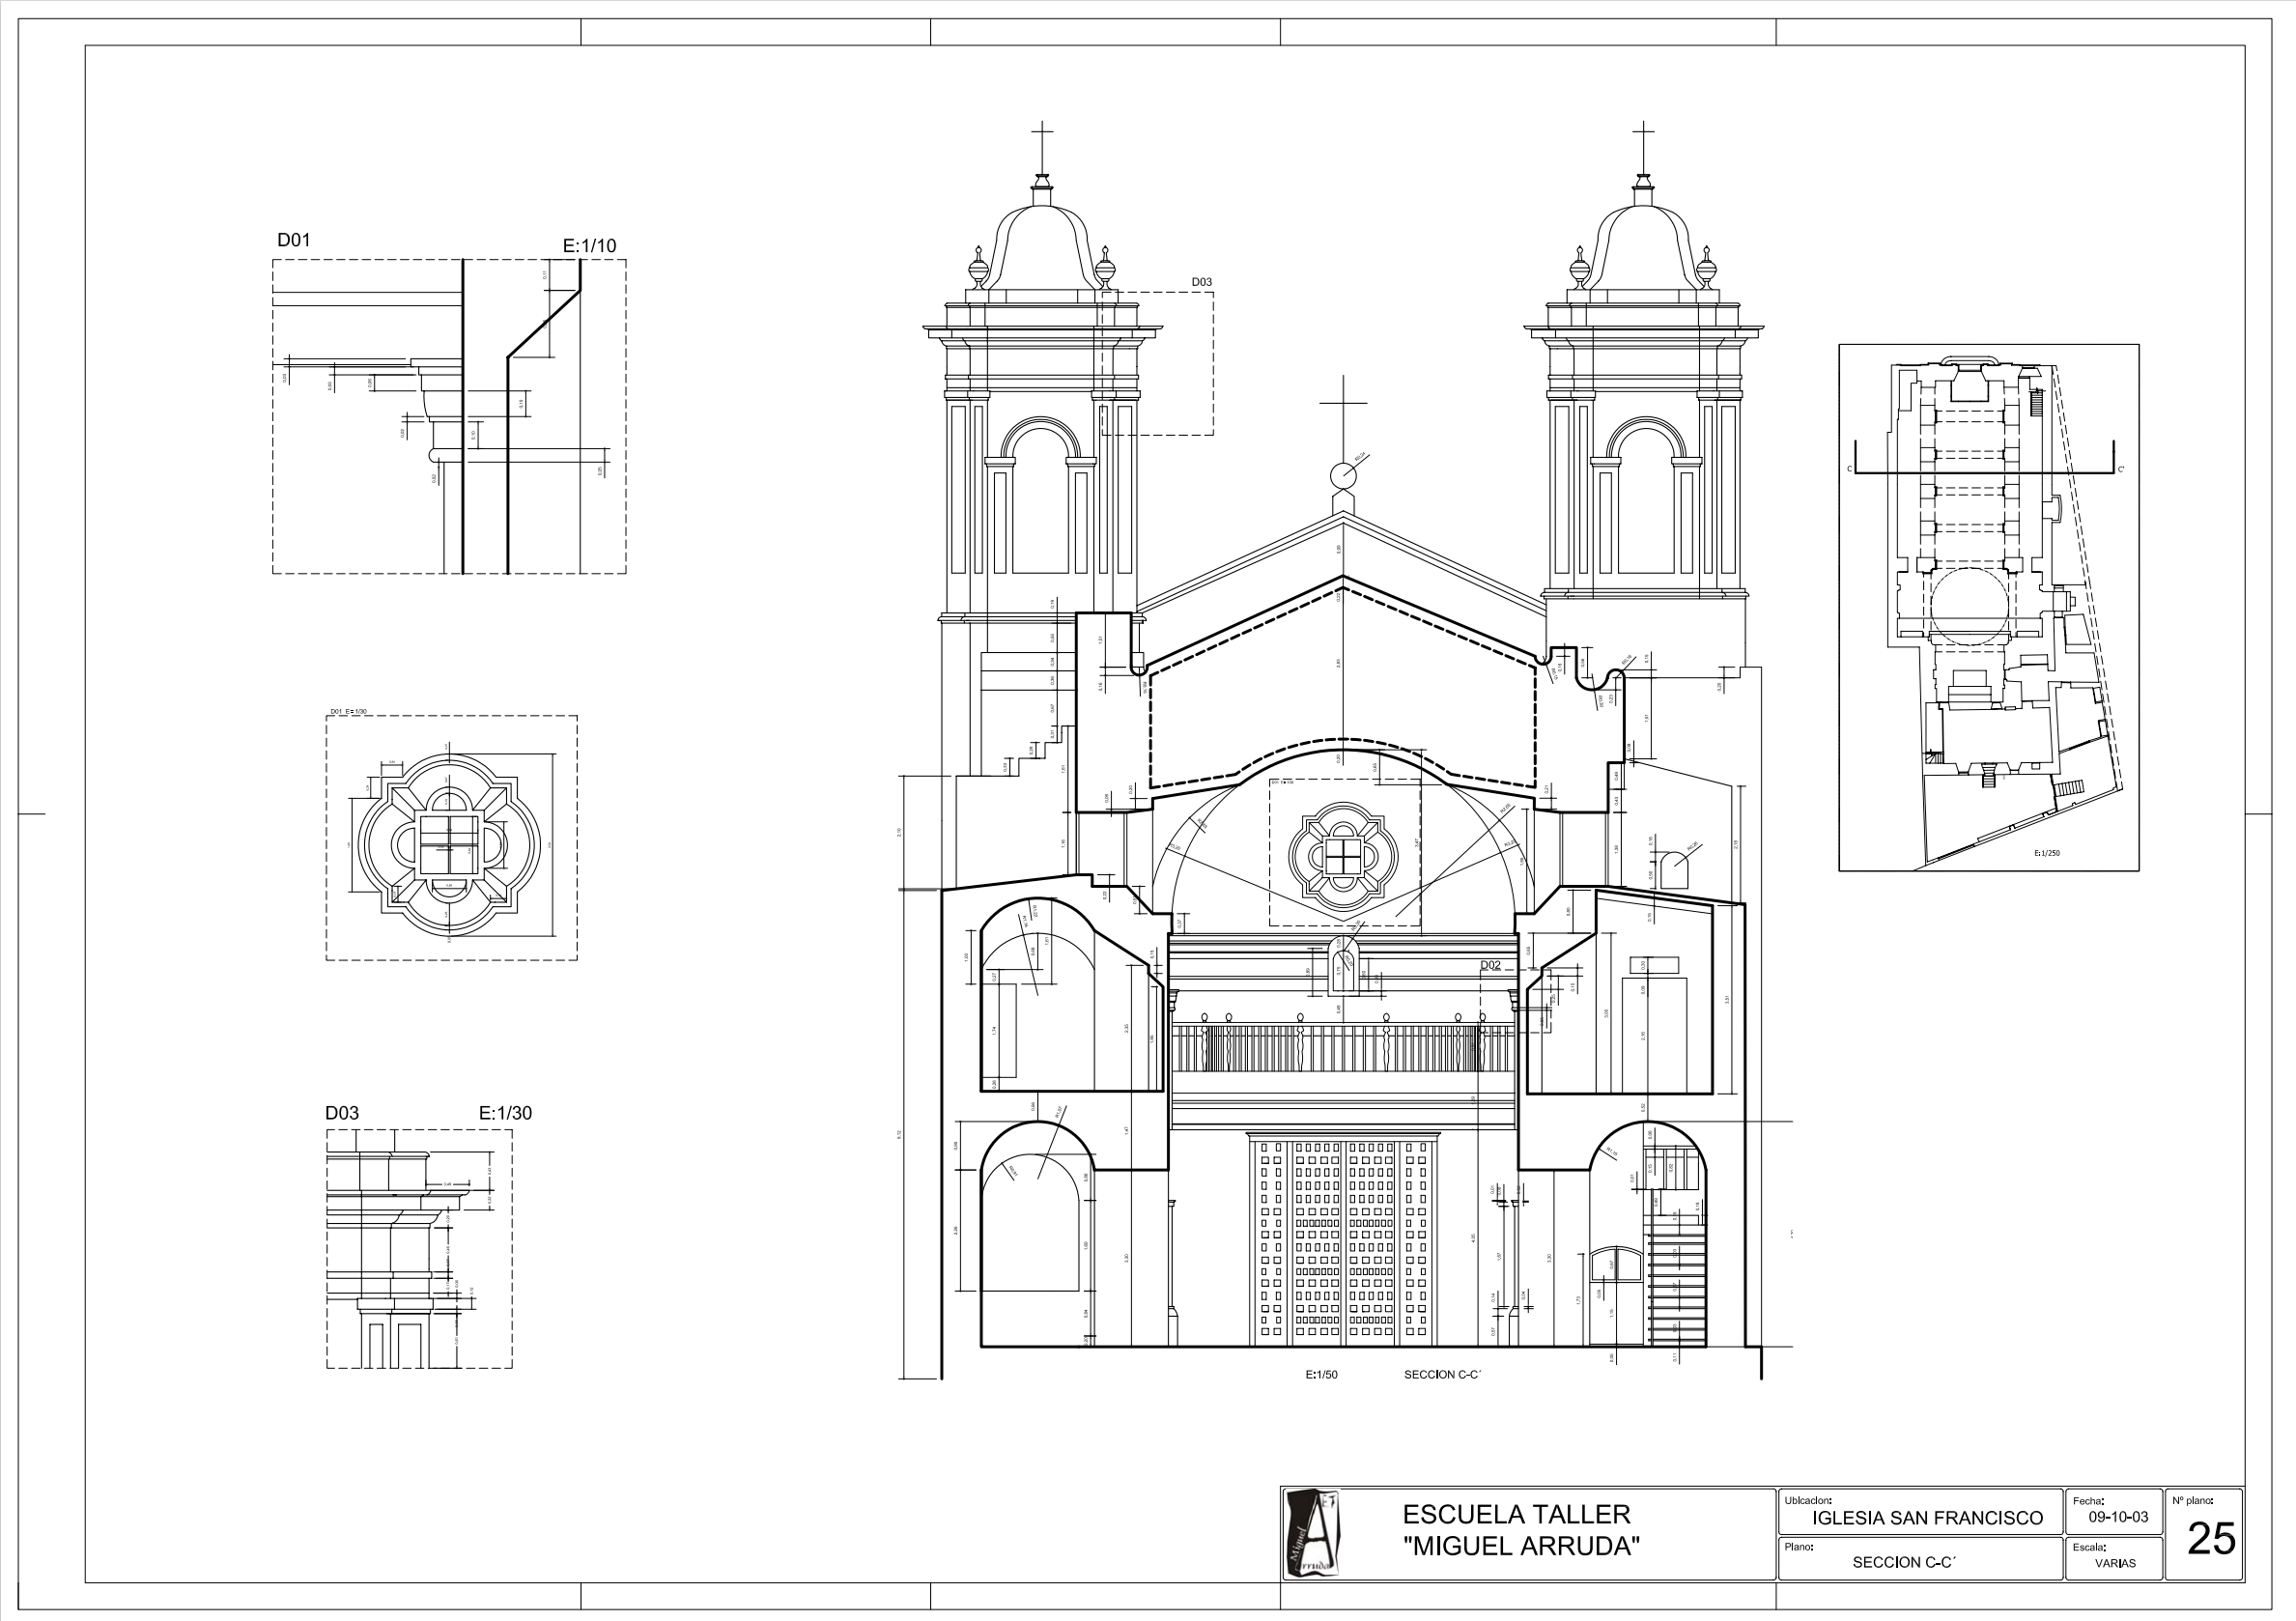Click the date field showing 09-10-03
The height and width of the screenshot is (1621, 2296).
[2118, 1517]
